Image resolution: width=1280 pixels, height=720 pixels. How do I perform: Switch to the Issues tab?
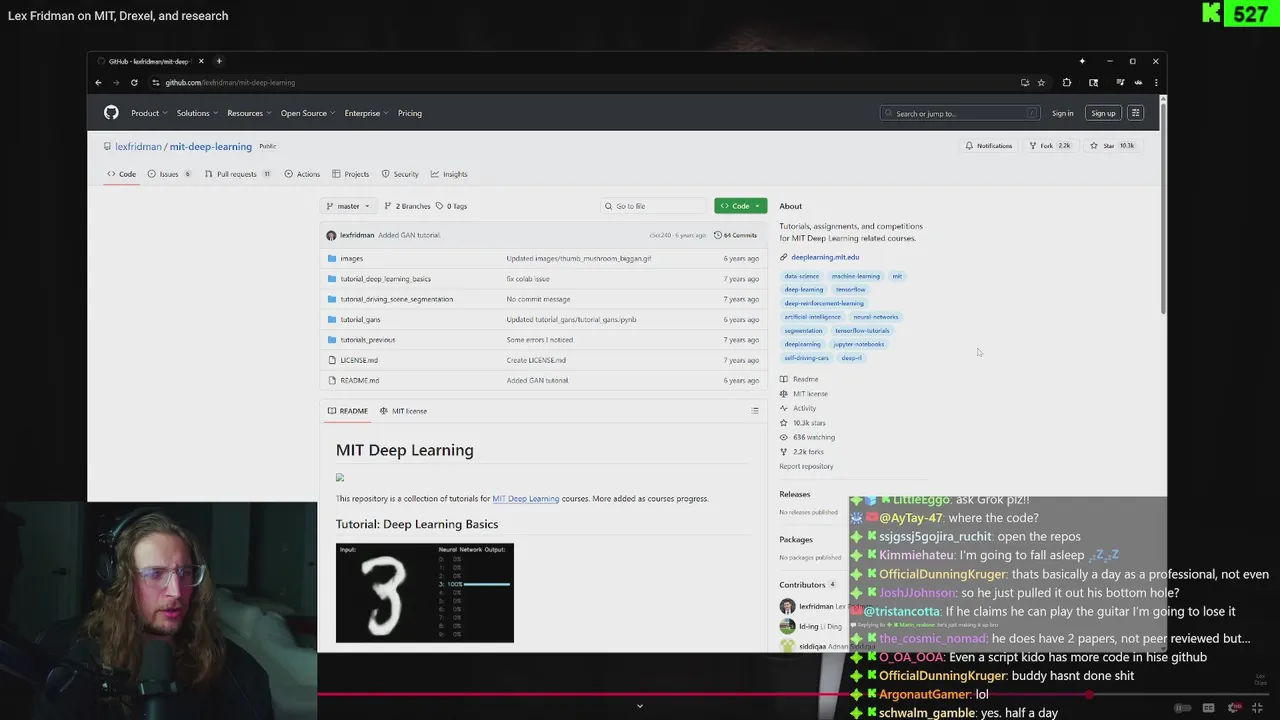coord(169,174)
